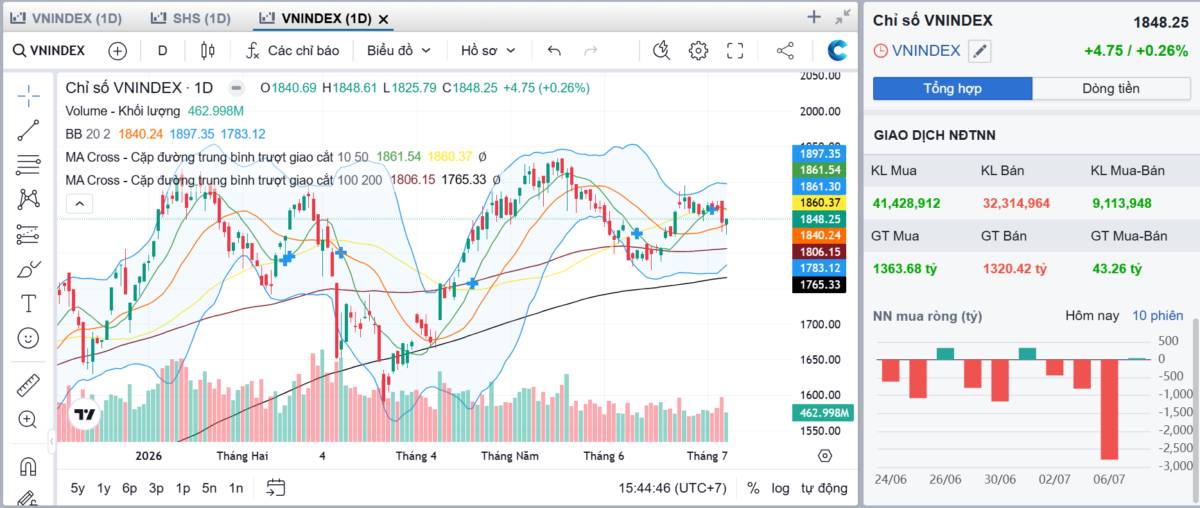
Task: Set range to 1y
Action: pyautogui.click(x=104, y=488)
